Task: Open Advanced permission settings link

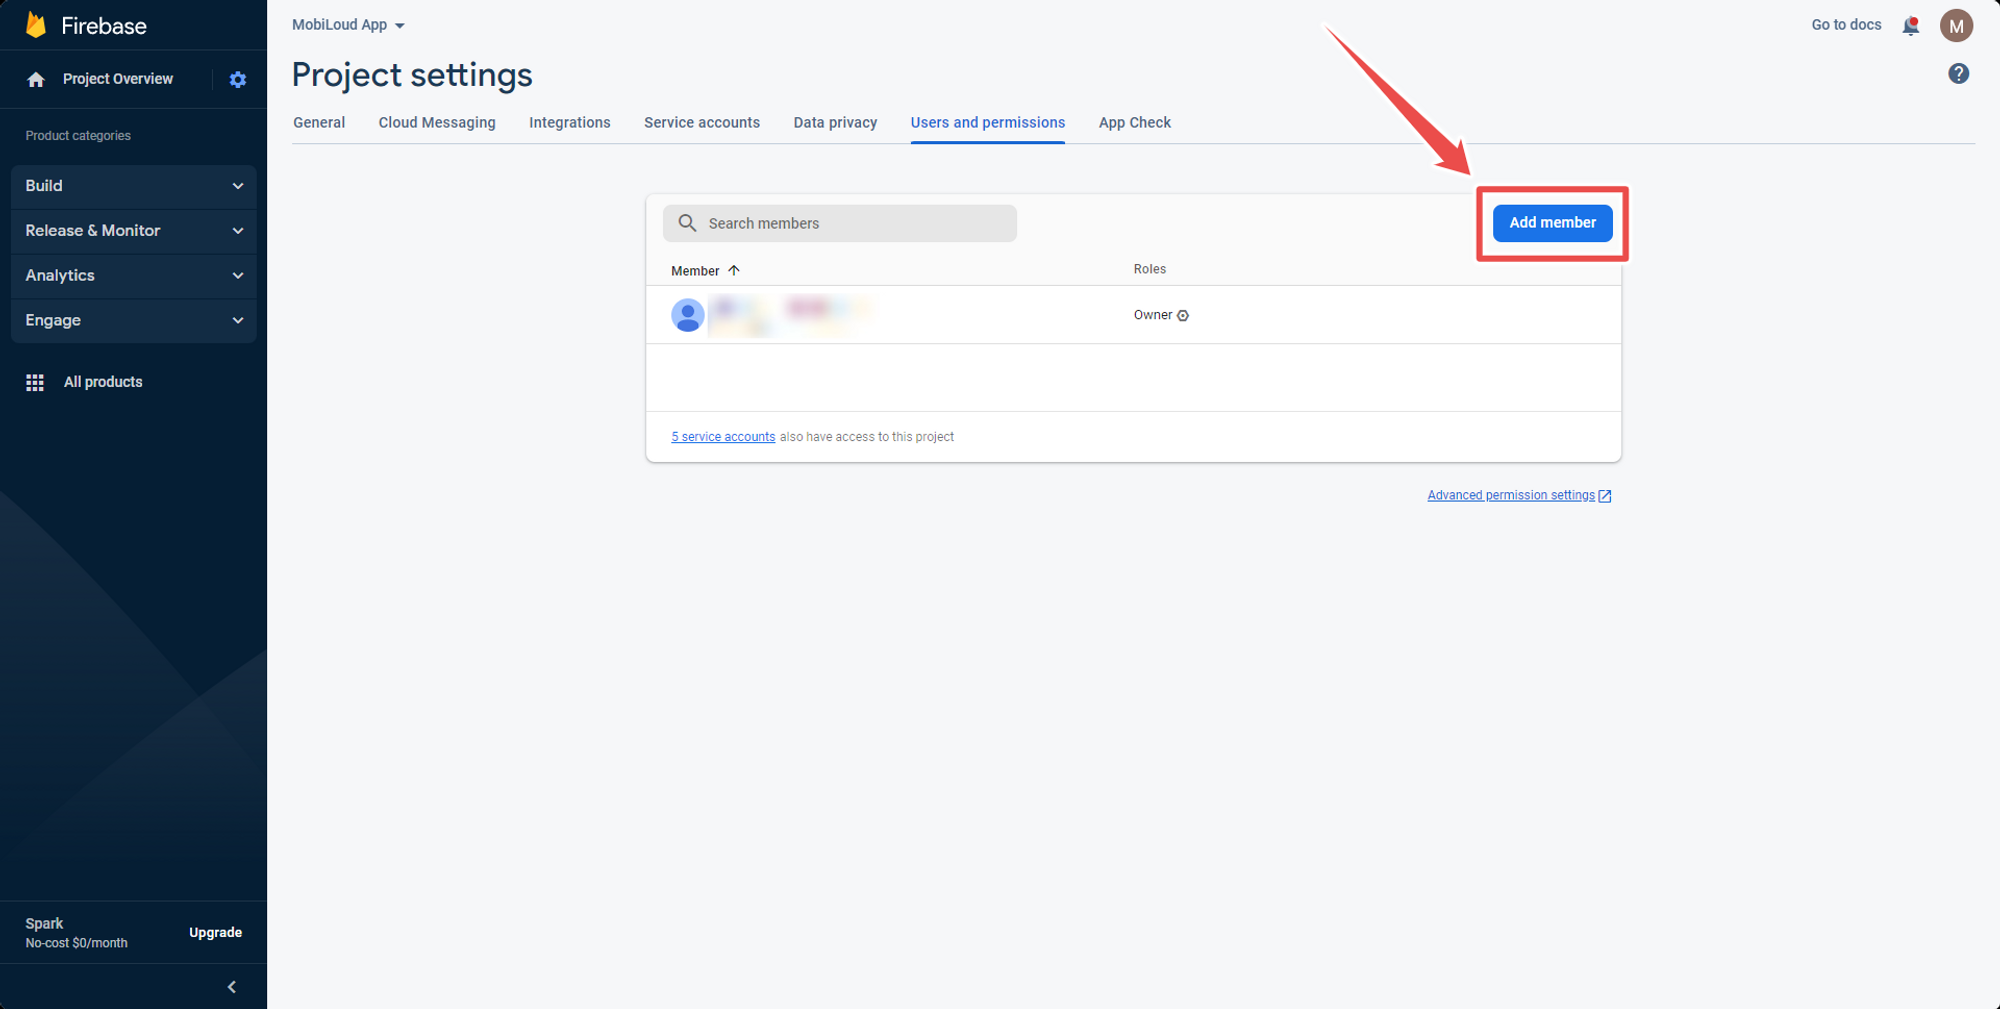Action: tap(1519, 496)
